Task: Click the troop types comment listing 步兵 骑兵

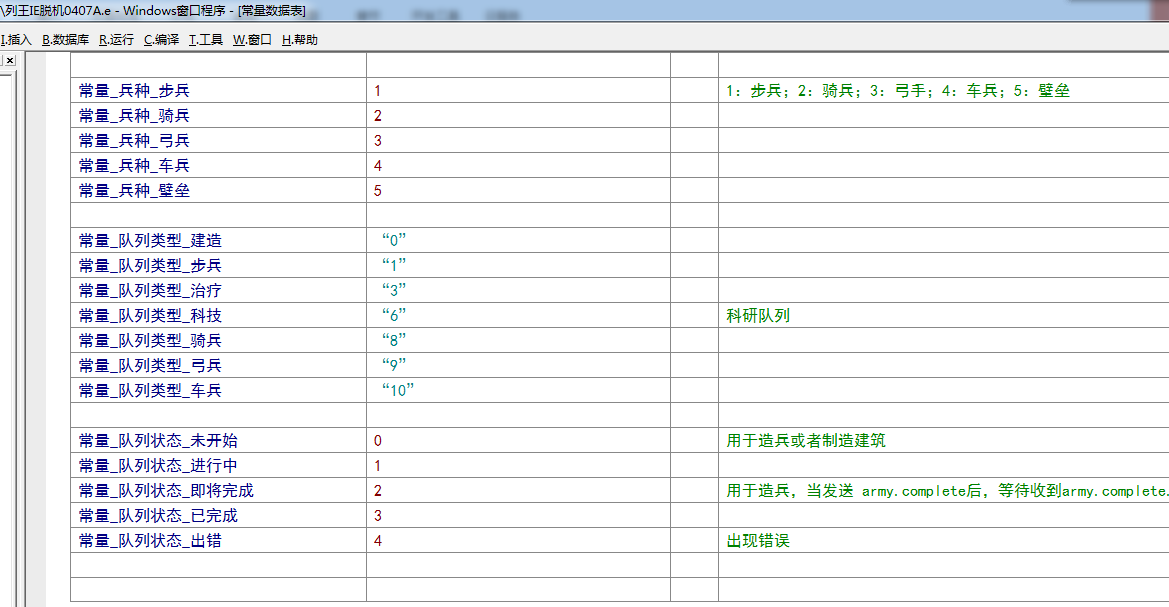Action: coord(898,91)
